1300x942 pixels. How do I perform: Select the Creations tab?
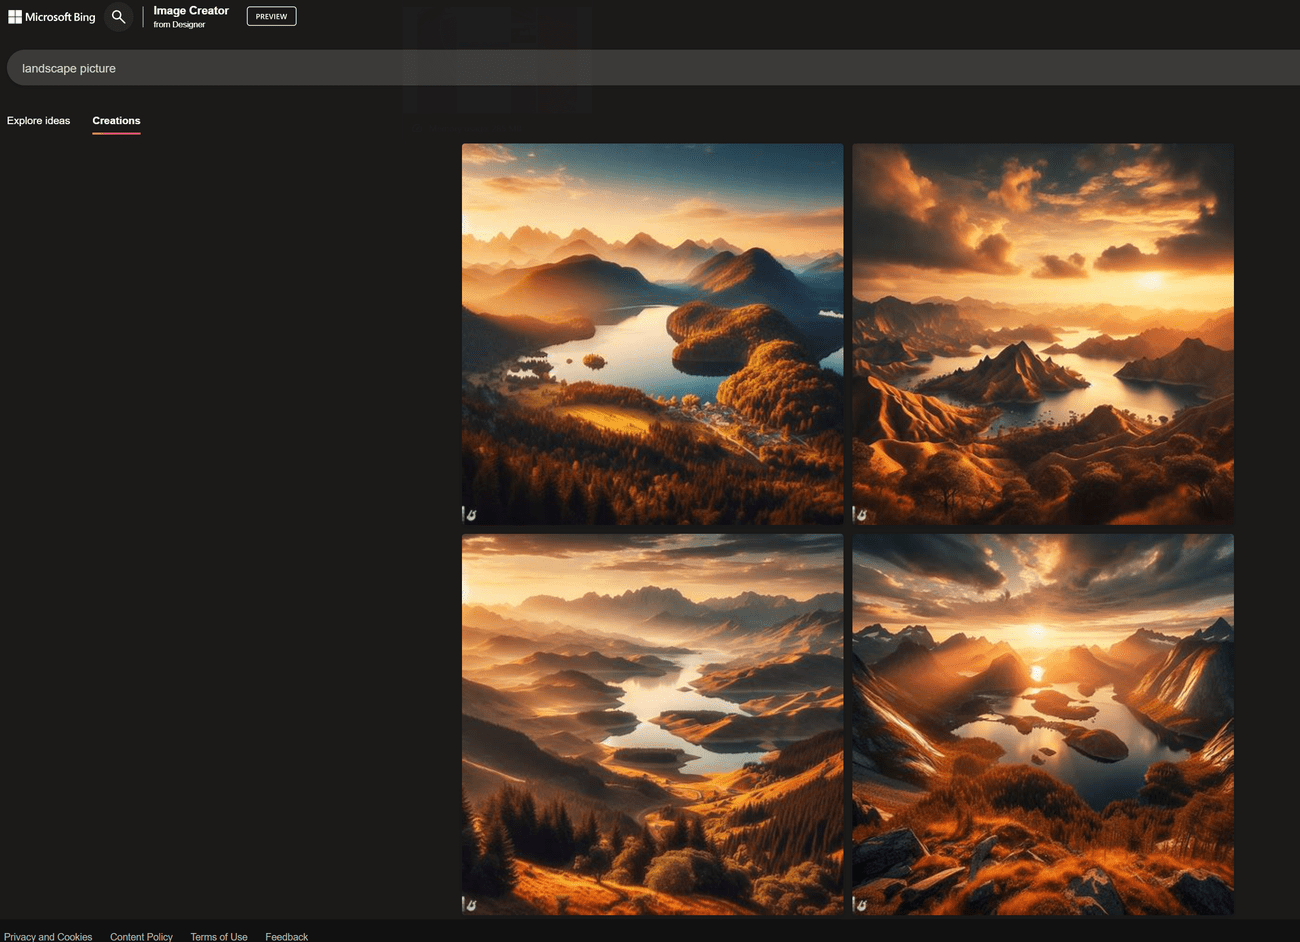116,121
